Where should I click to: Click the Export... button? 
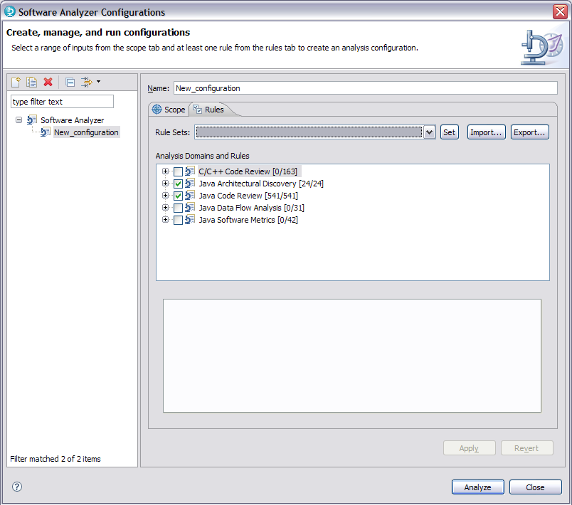530,132
